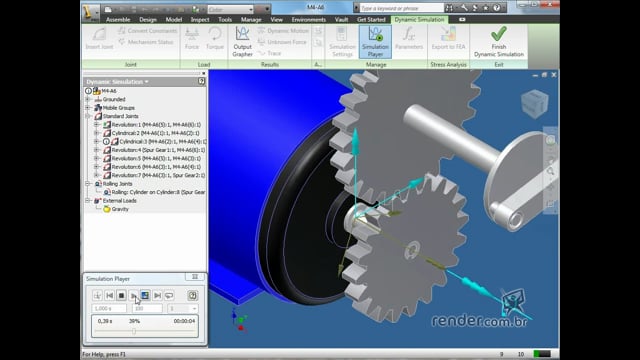Screen dimensions: 640x360
Task: Open the Environments tab
Action: point(309,20)
